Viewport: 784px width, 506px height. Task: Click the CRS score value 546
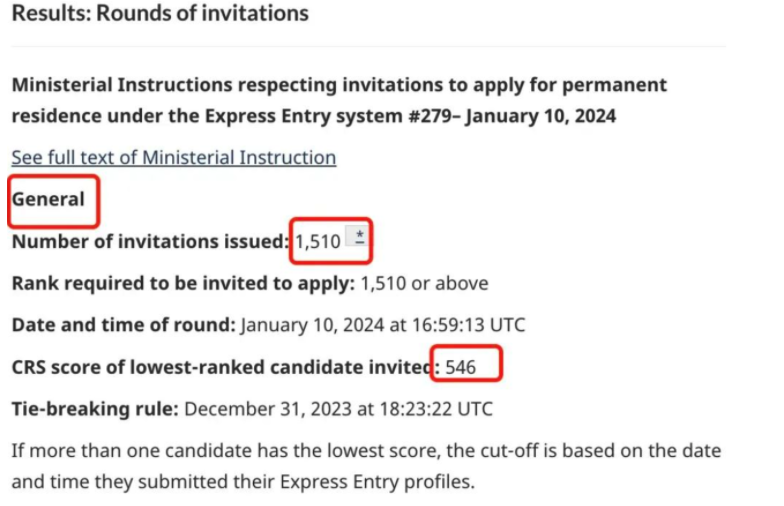(461, 367)
